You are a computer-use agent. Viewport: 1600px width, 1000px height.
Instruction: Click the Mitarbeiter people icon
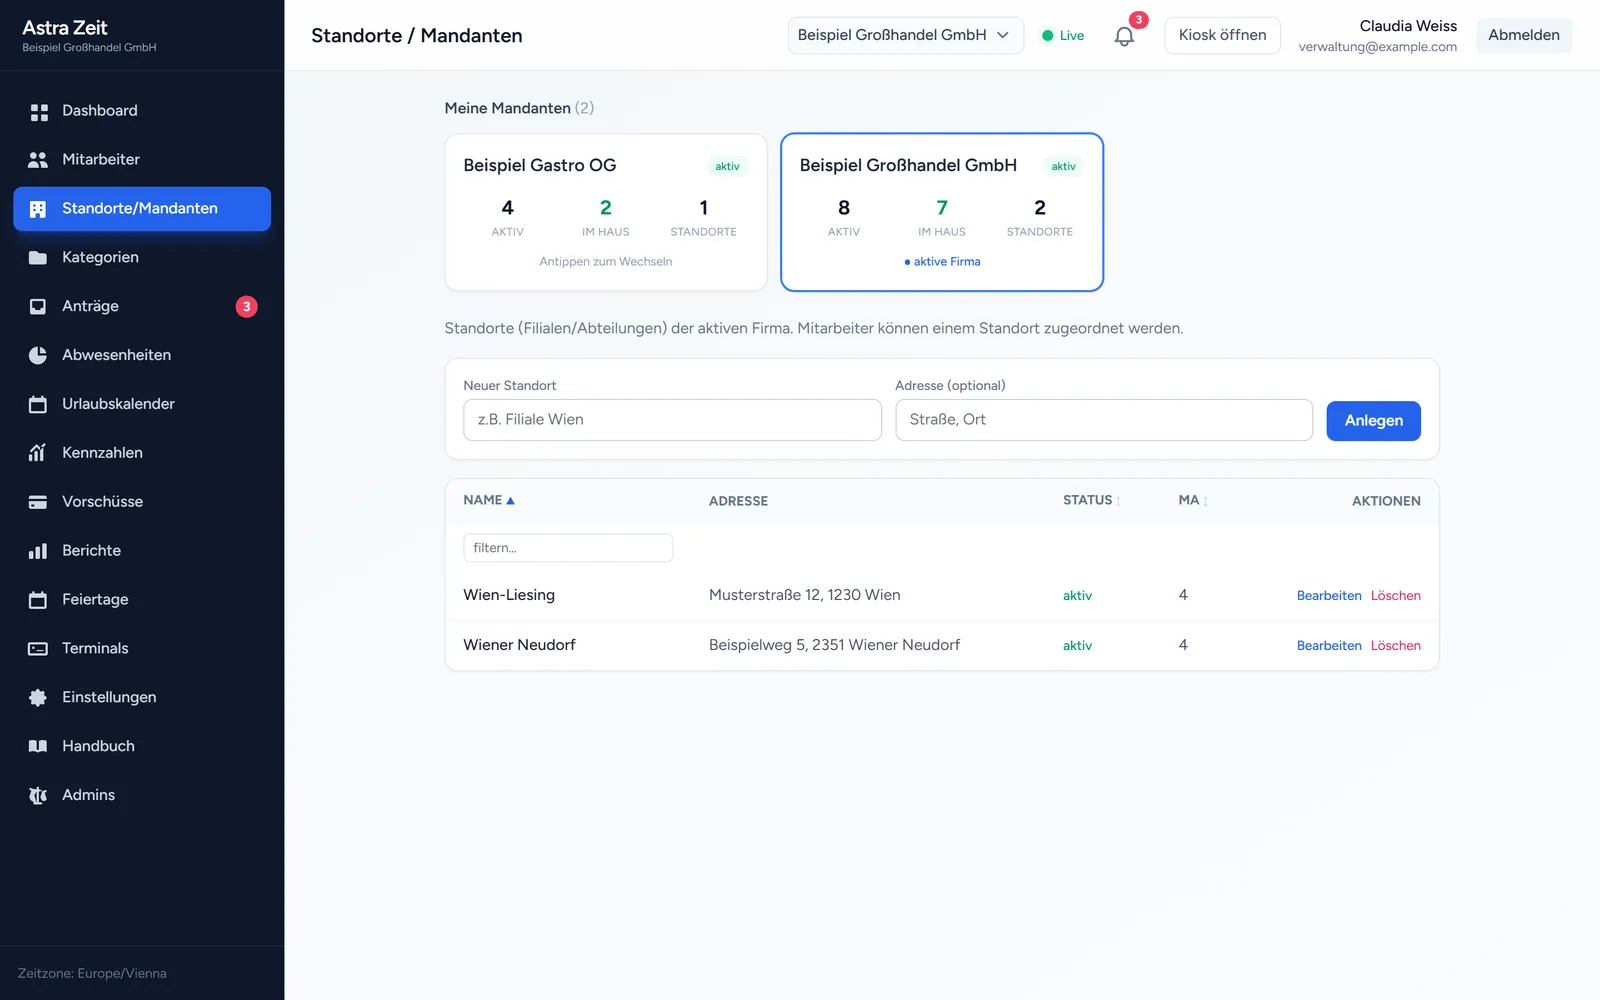[38, 160]
